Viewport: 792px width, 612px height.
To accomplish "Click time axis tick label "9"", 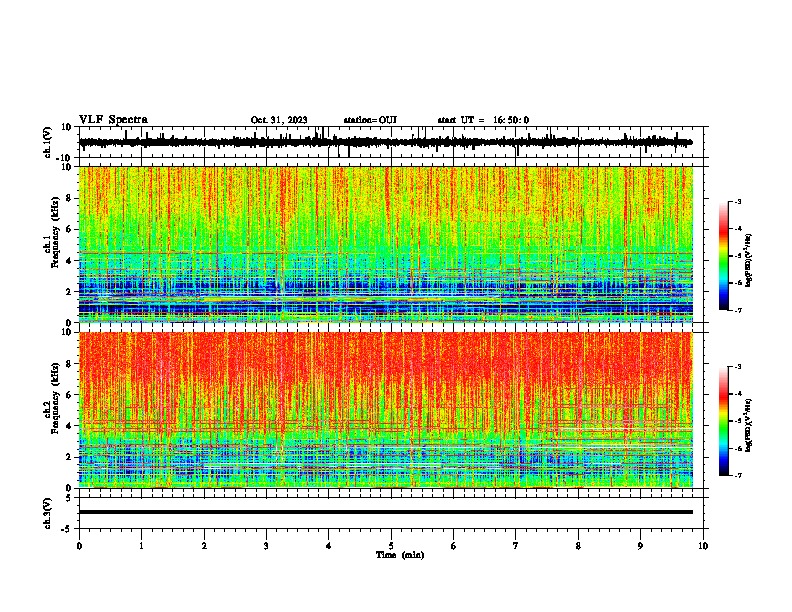I will point(640,546).
